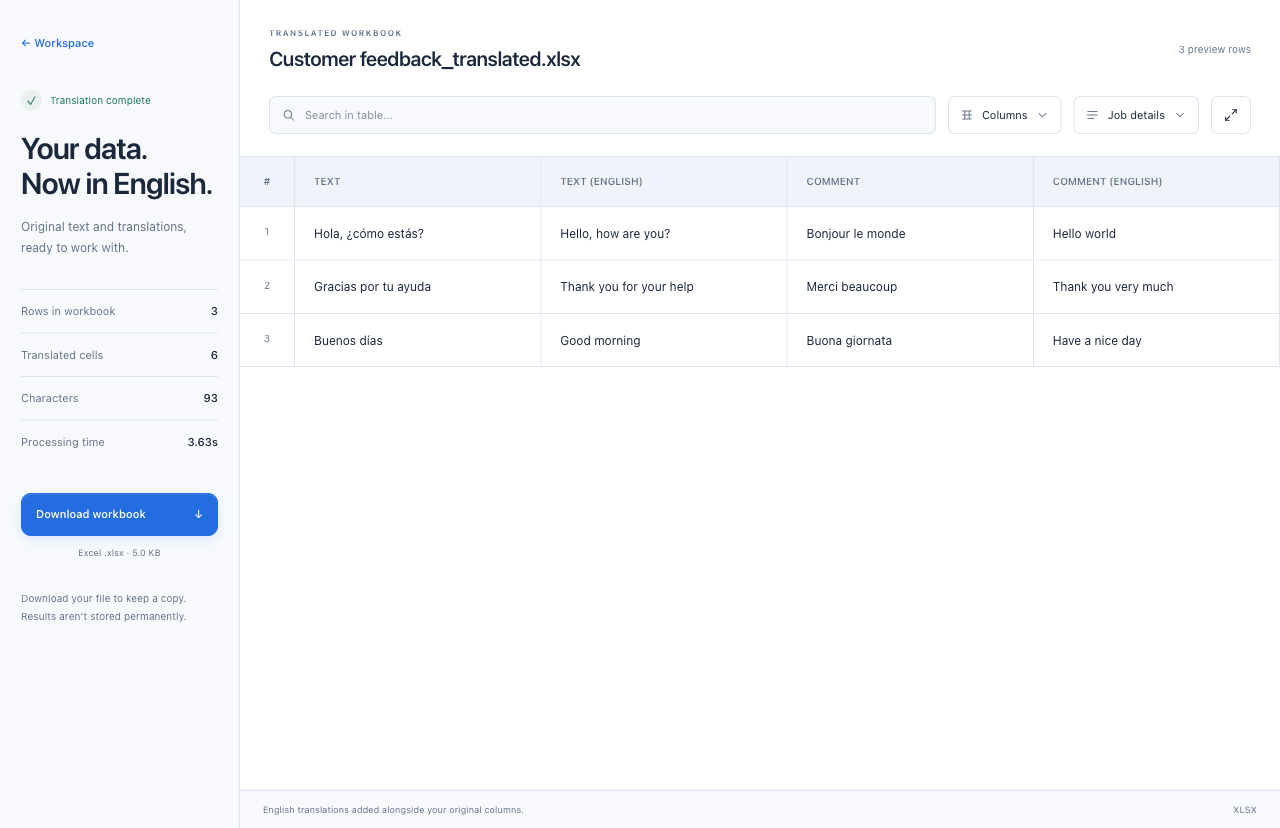
Task: Select the cell 'Hola, ¿cómo estás?'
Action: click(417, 234)
